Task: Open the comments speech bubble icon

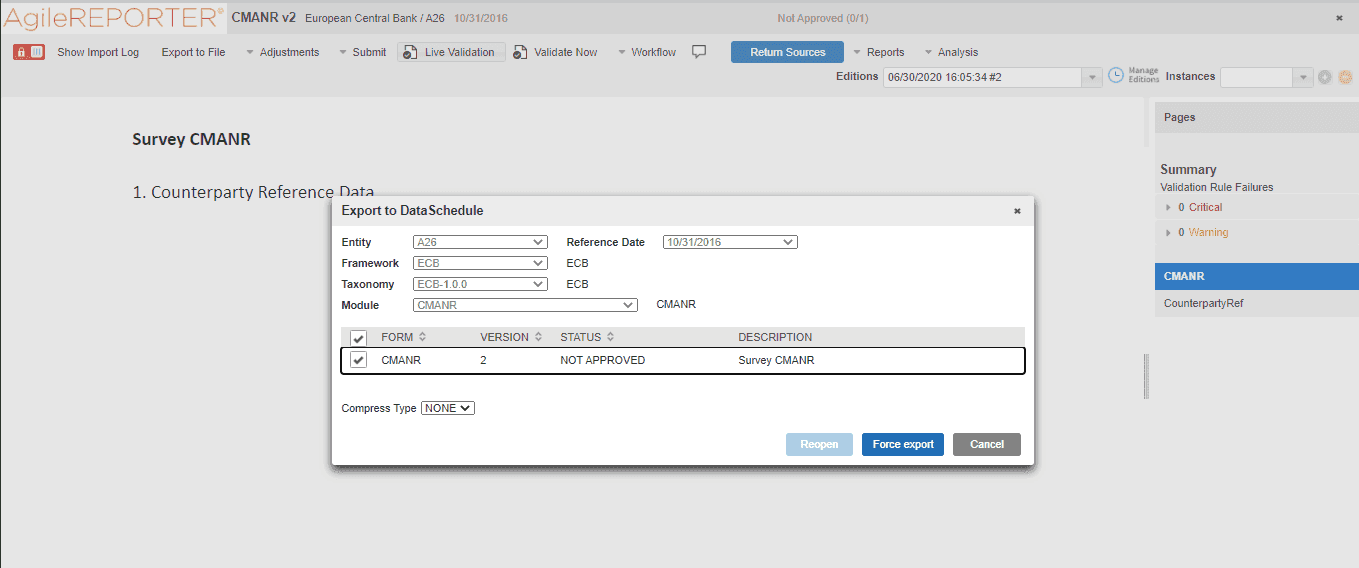Action: pos(699,52)
